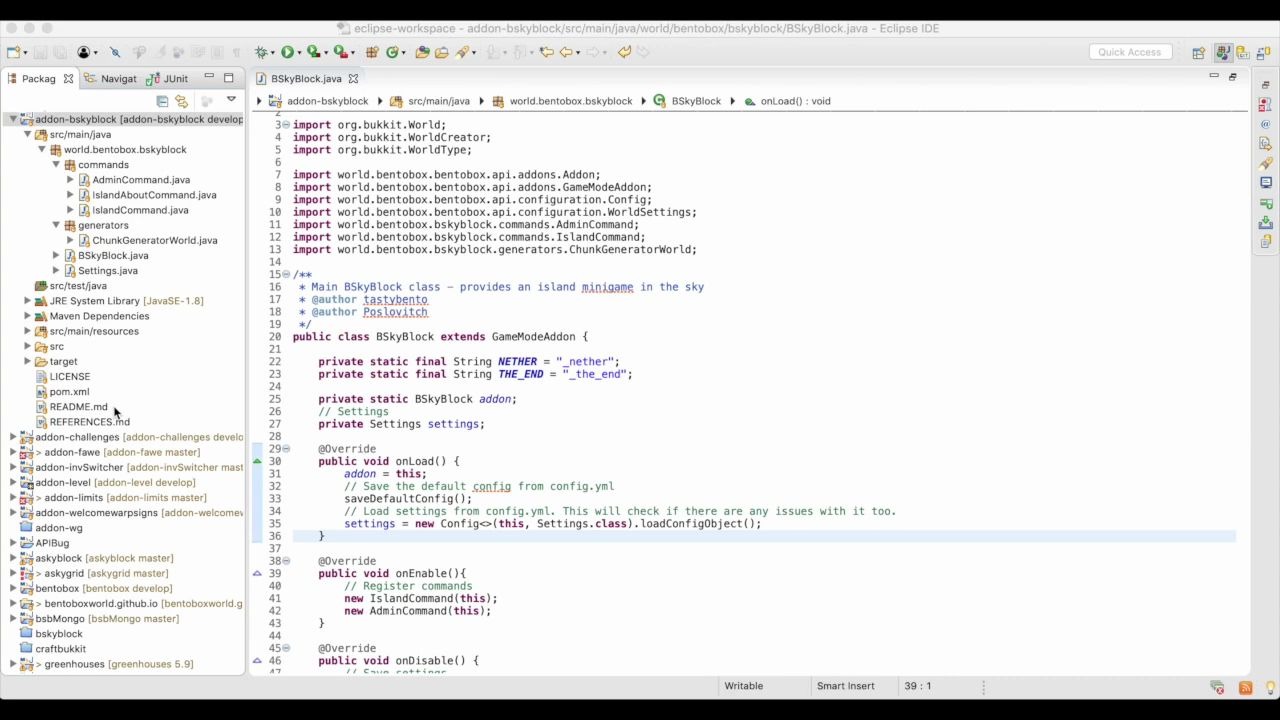
Task: Select pom.xml in Package Explorer
Action: (69, 392)
